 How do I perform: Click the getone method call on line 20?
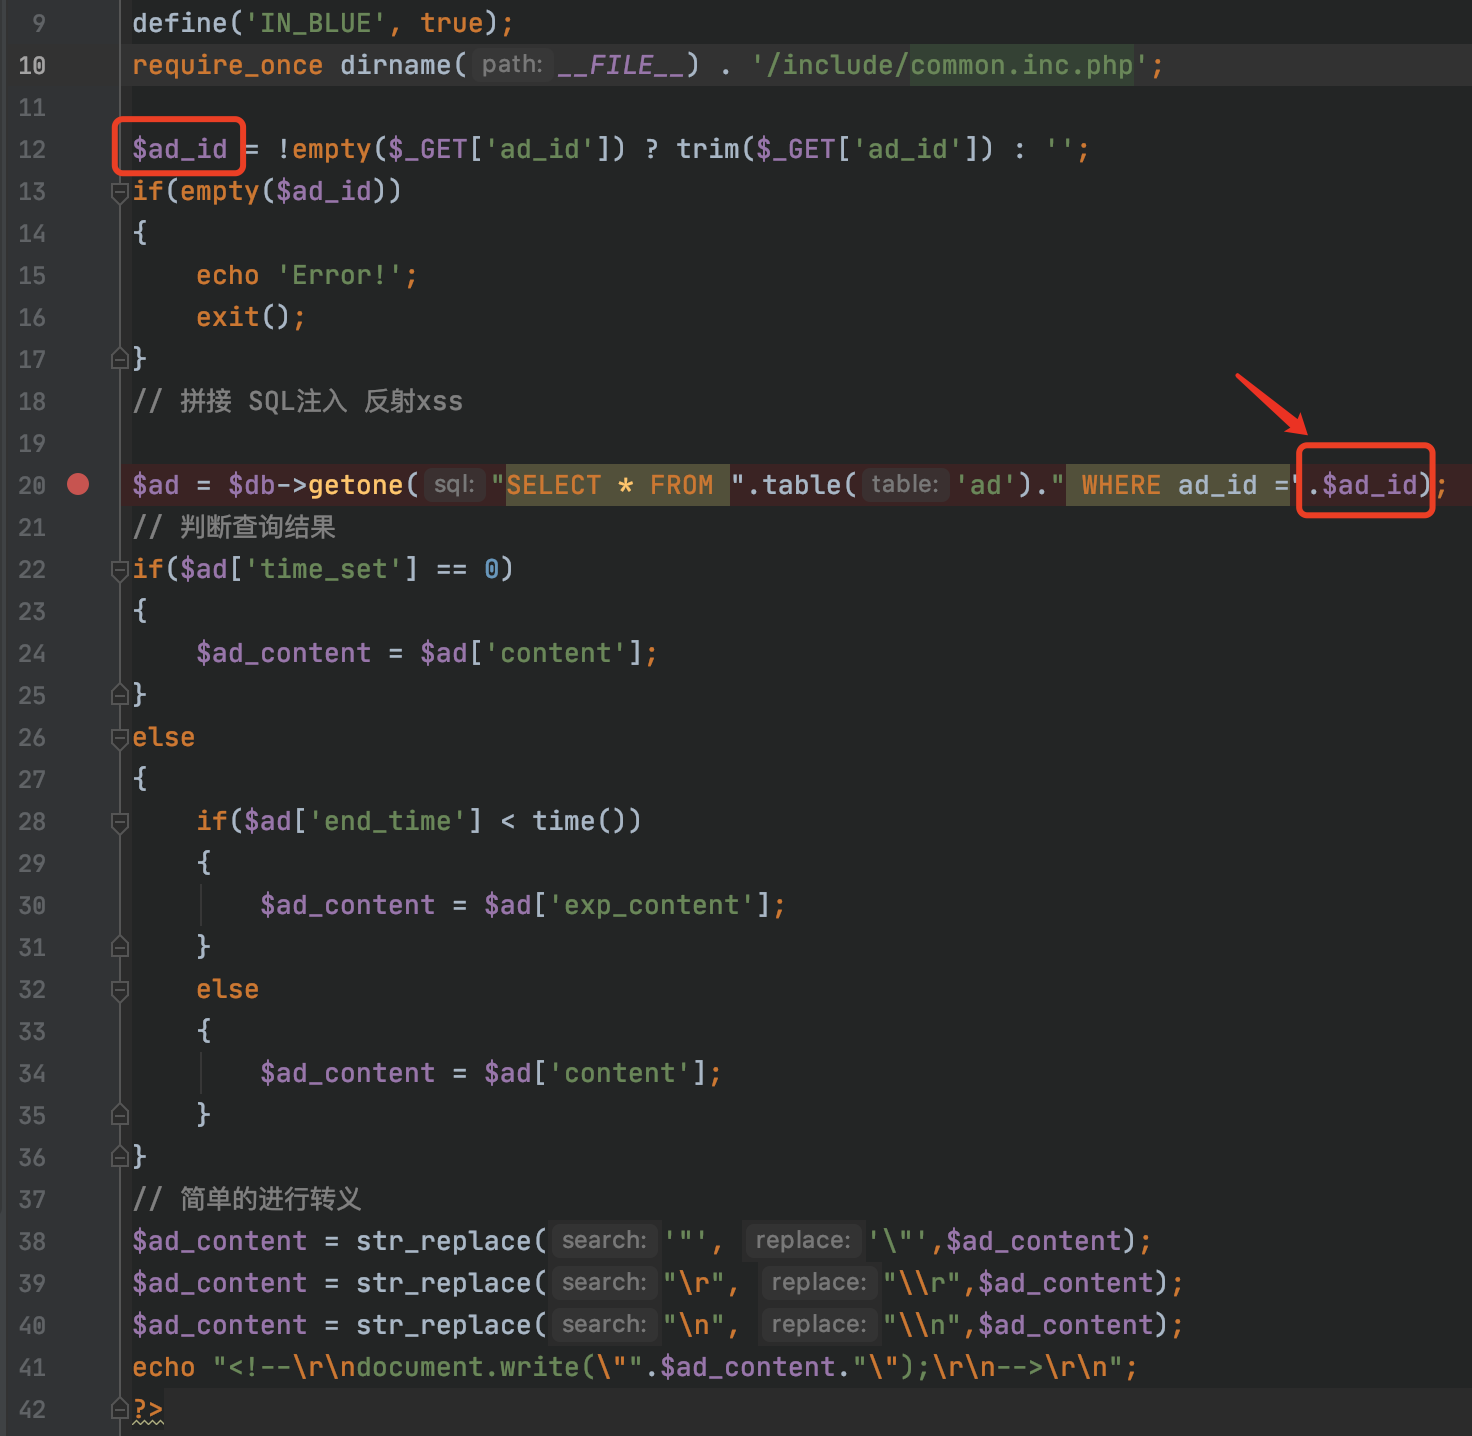355,485
